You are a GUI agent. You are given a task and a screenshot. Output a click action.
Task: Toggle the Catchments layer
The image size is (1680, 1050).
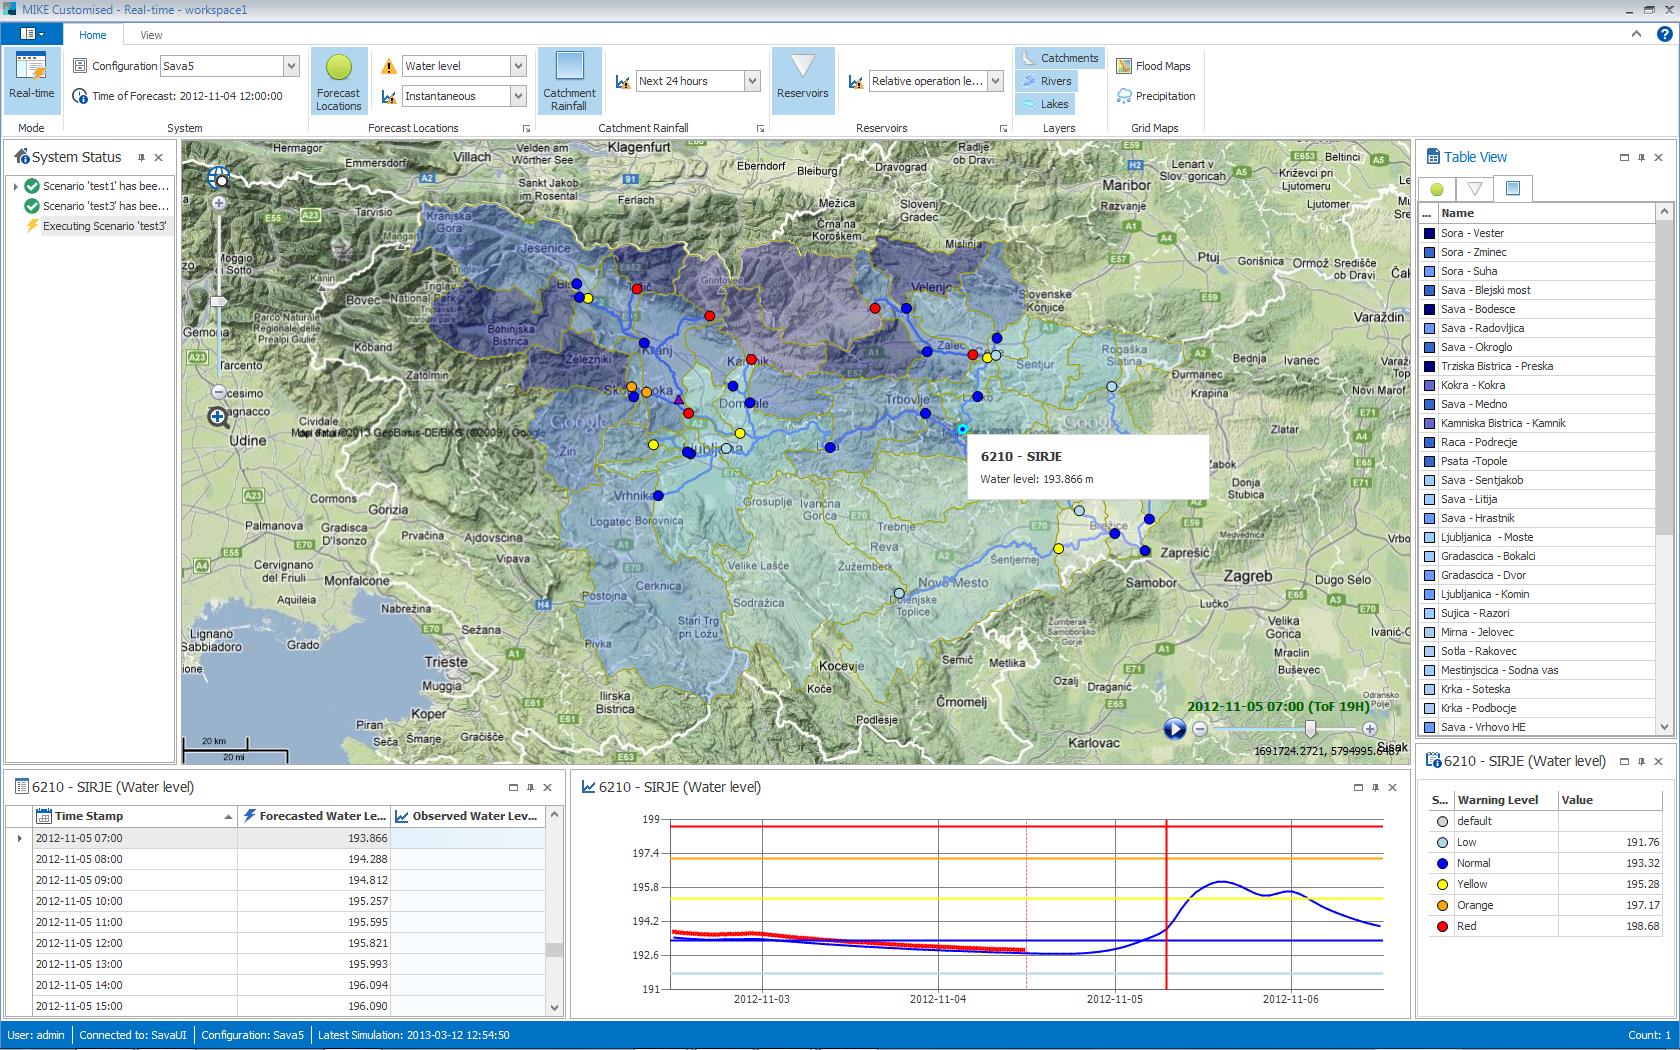coord(1059,58)
